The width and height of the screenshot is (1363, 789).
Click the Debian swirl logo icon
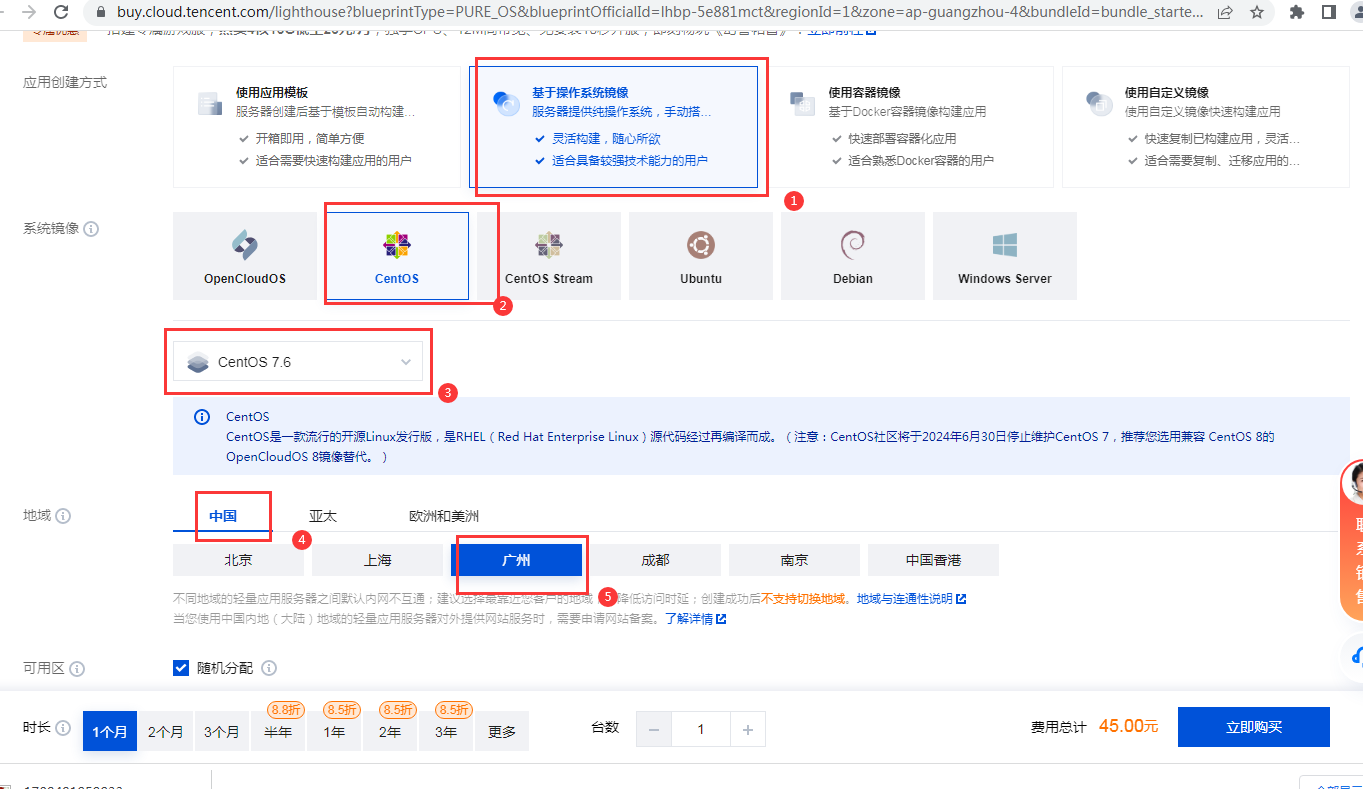pos(852,245)
